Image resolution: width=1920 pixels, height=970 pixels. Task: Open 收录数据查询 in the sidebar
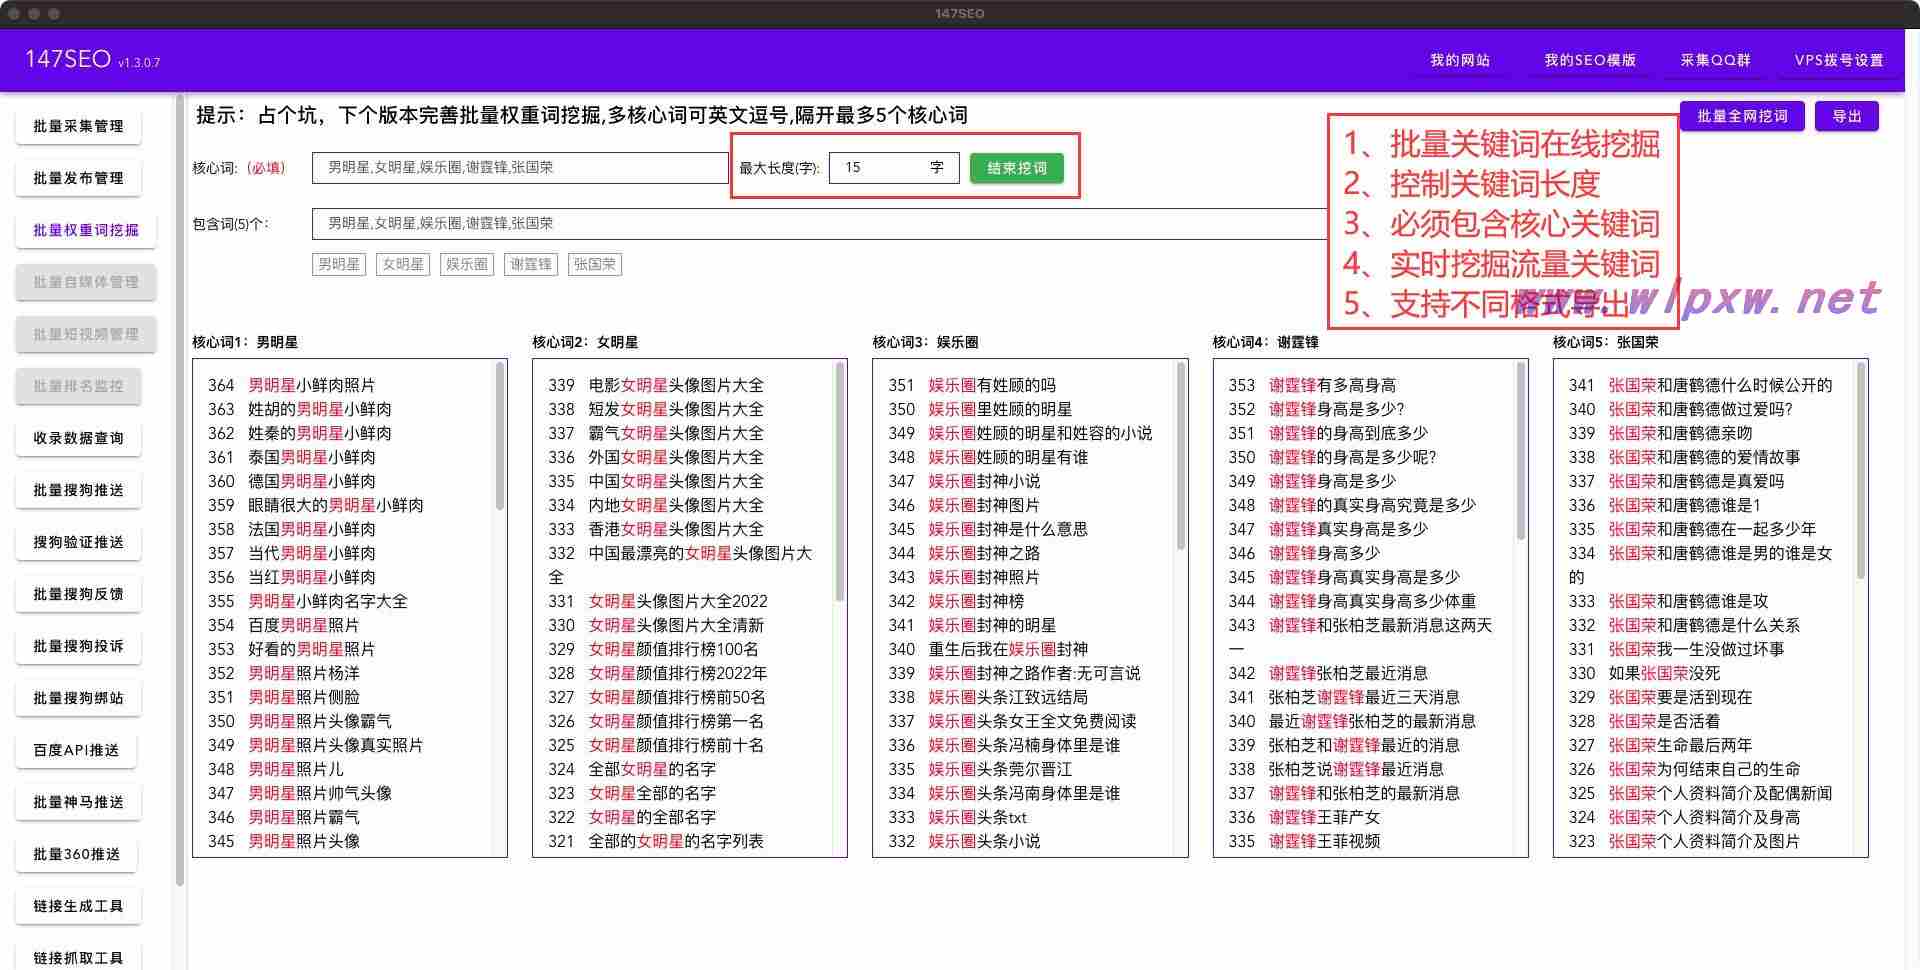[x=78, y=438]
